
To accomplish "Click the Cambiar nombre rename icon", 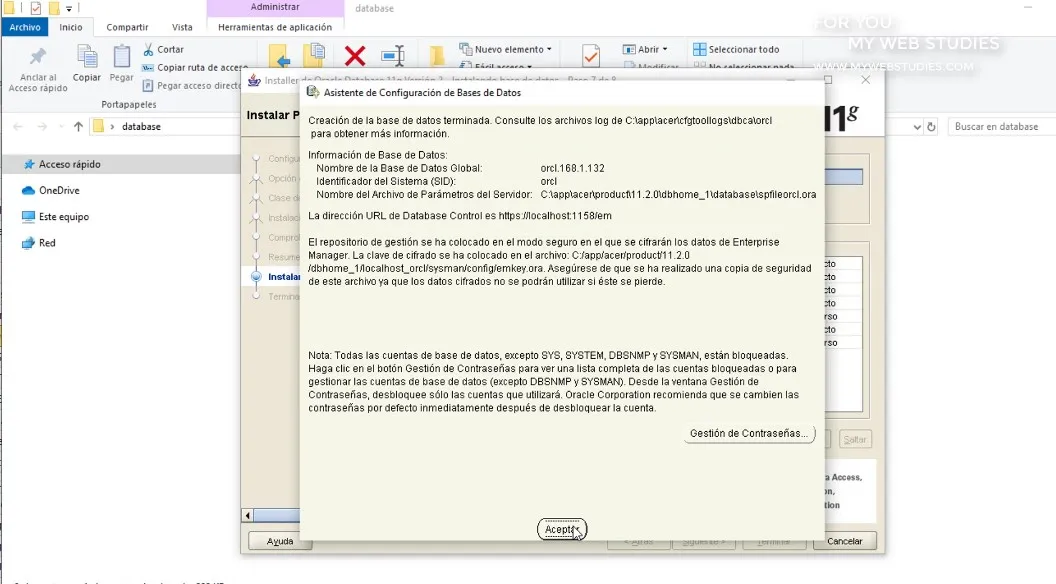I will point(393,56).
